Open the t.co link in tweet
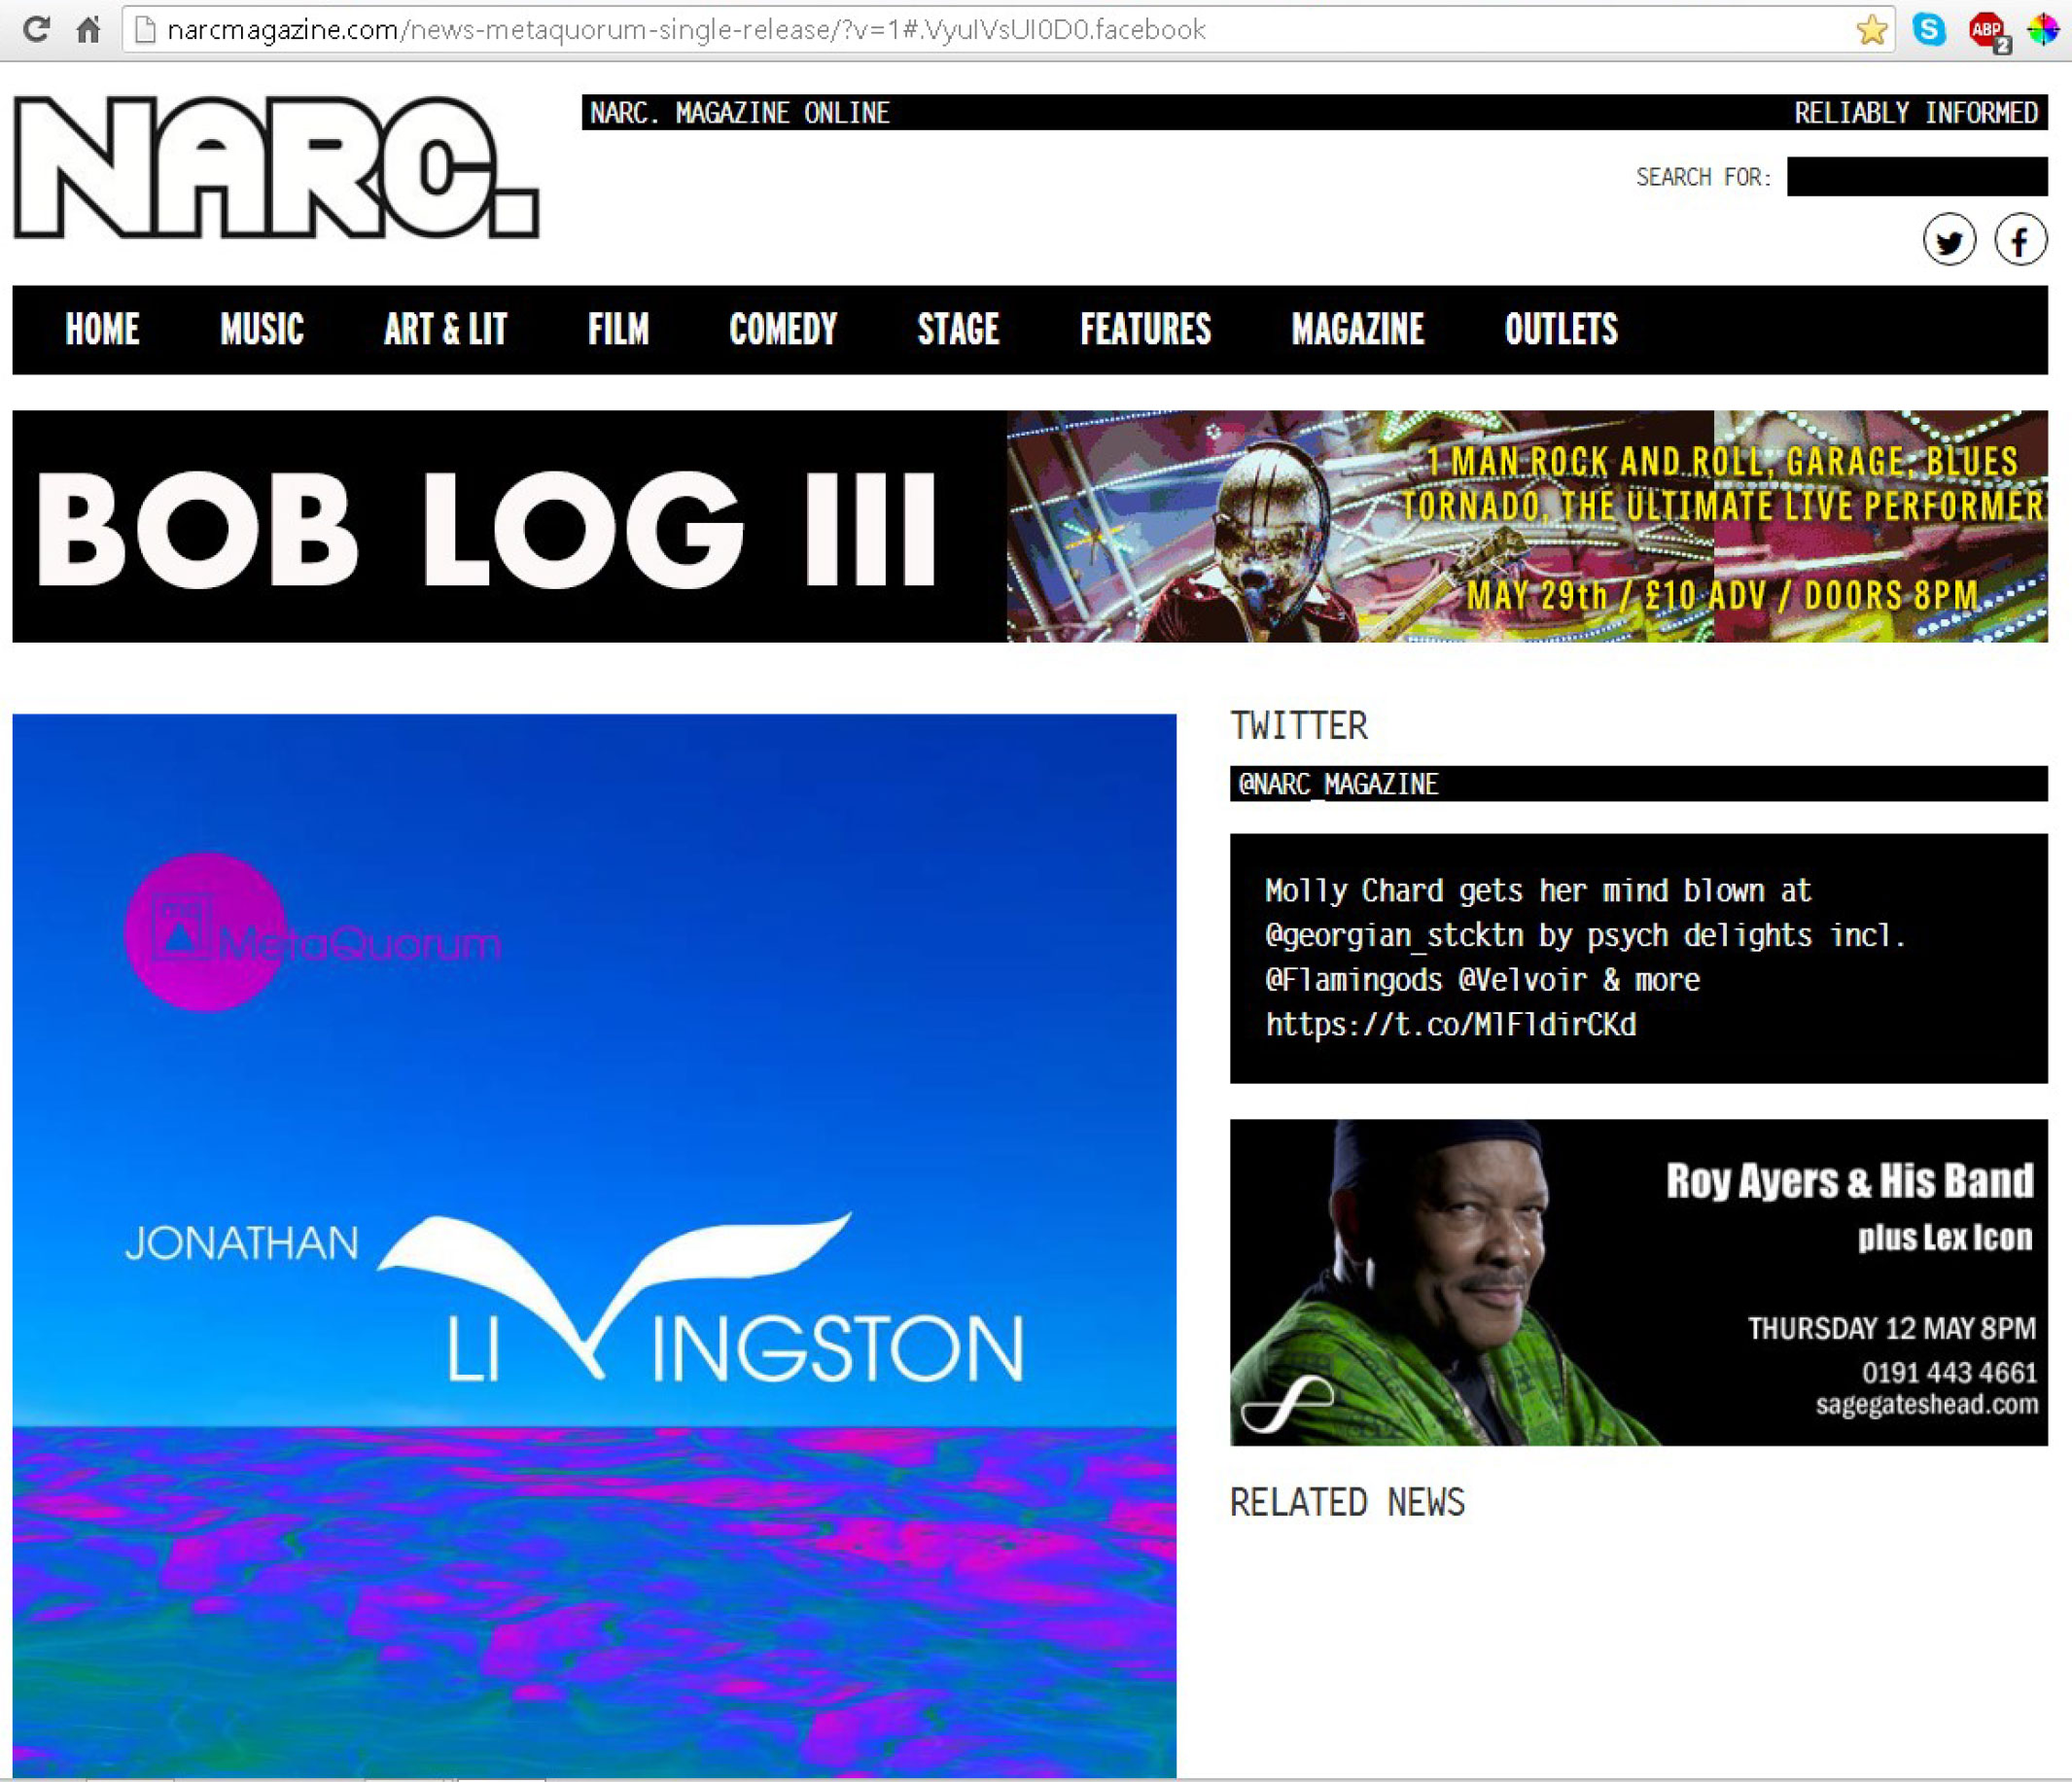The image size is (2072, 1782). (x=1450, y=1024)
